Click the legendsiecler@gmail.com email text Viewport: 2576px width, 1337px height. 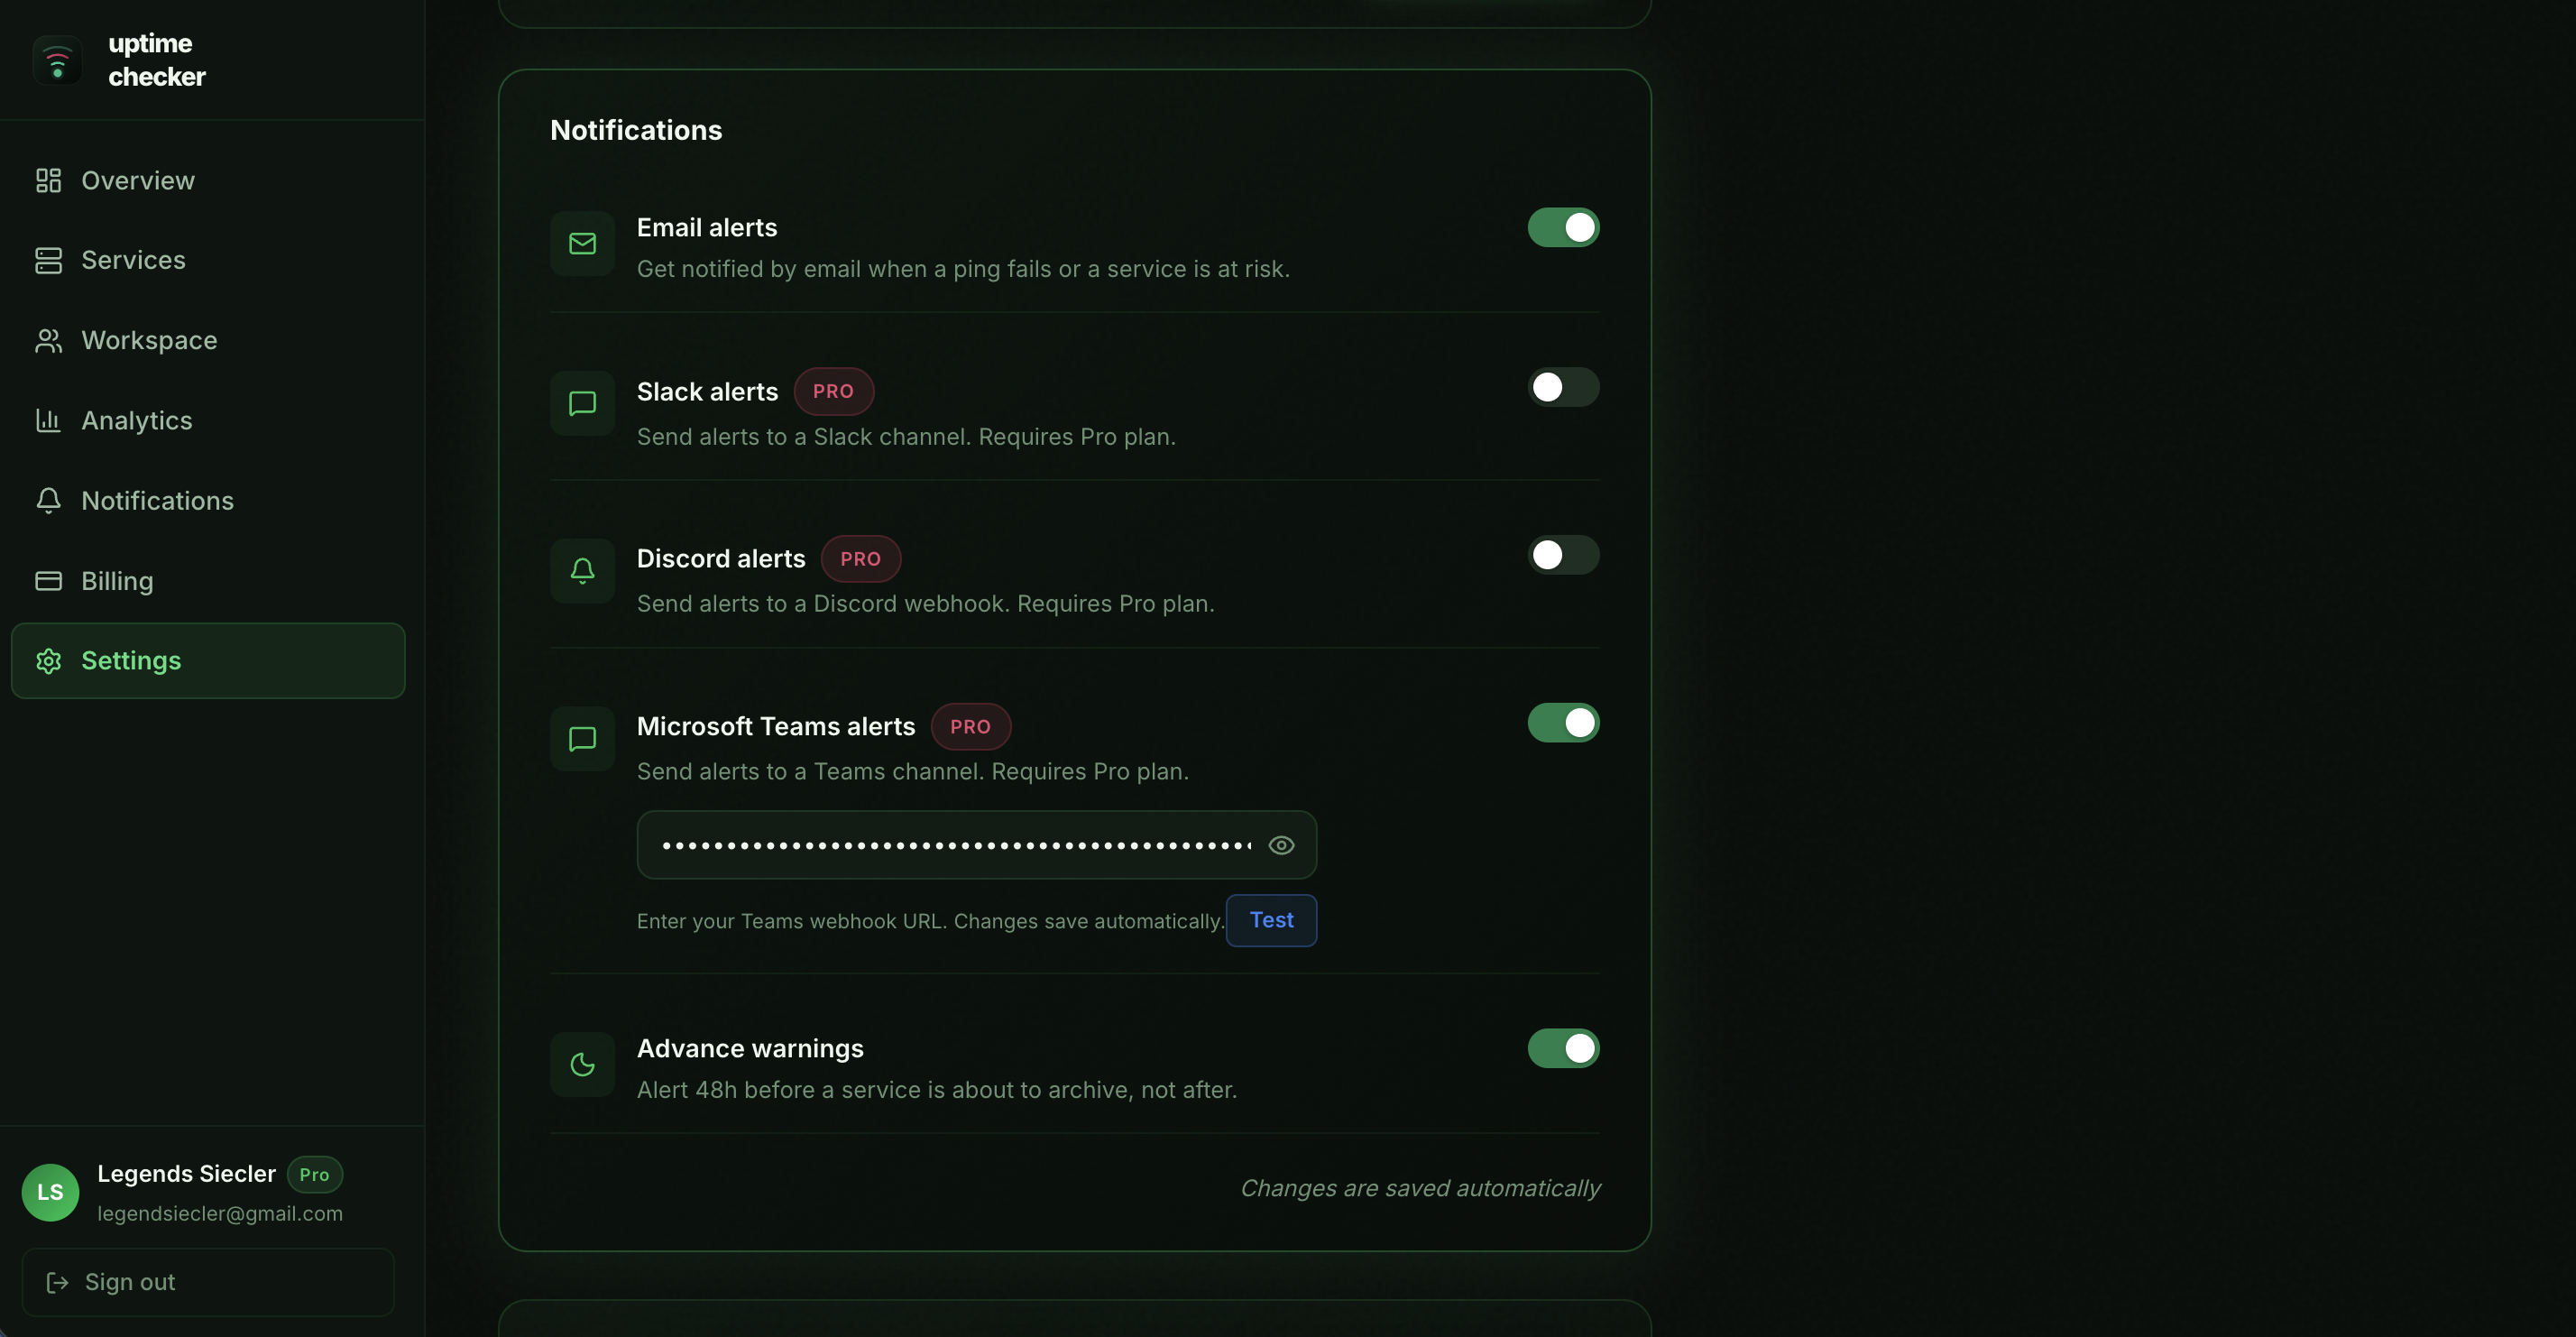[x=220, y=1213]
